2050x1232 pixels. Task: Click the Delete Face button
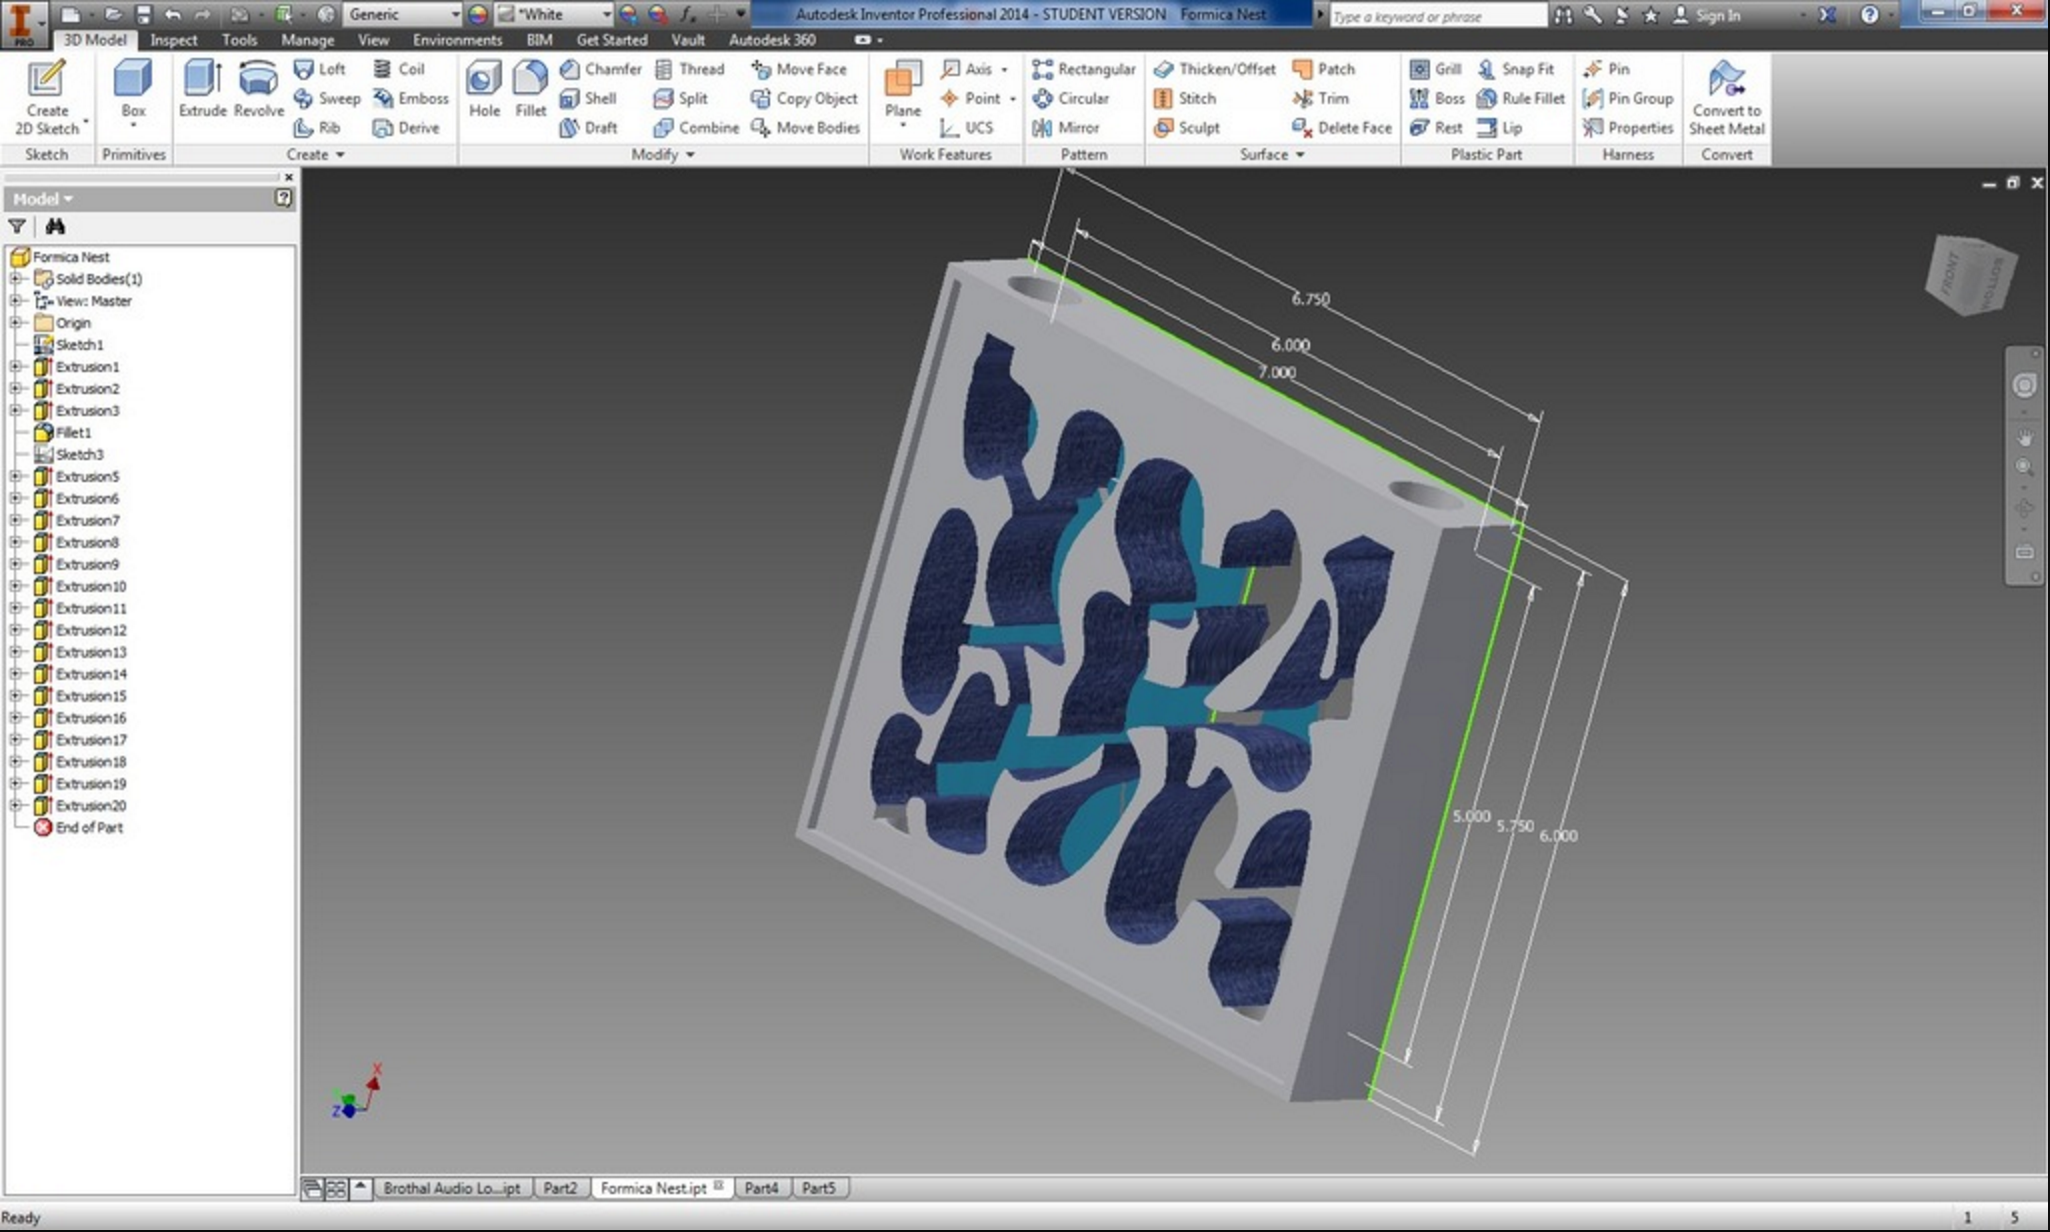click(1342, 128)
